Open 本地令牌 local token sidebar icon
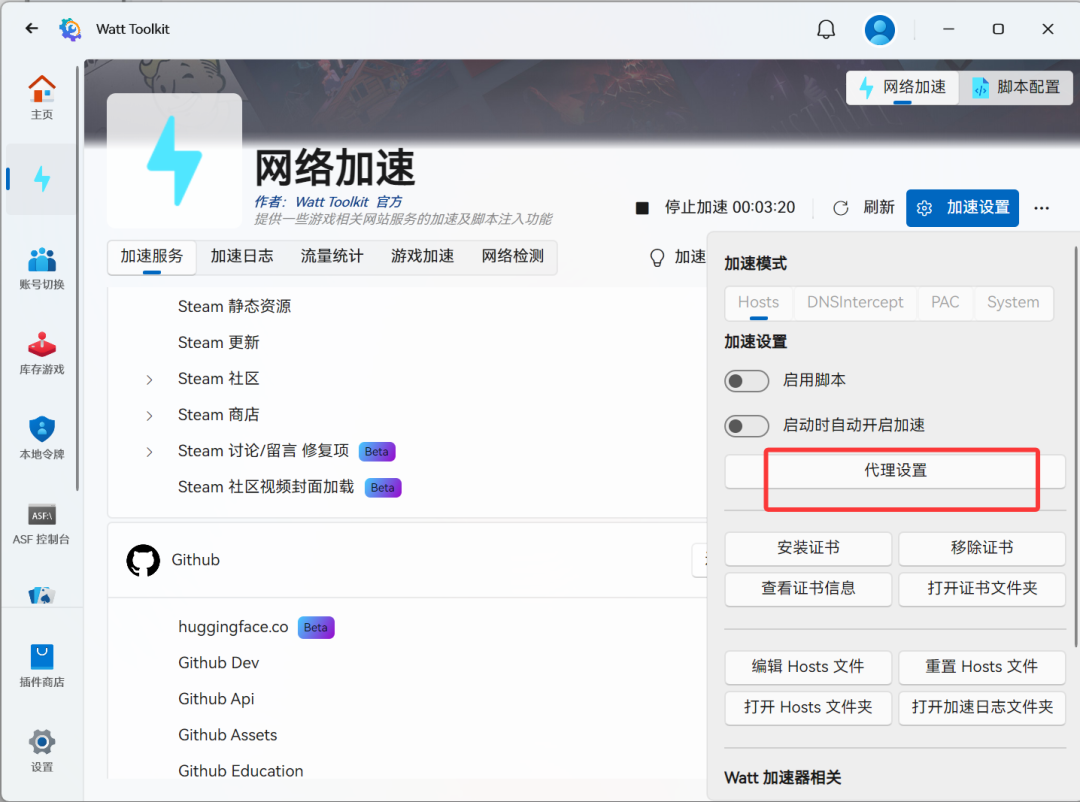This screenshot has width=1080, height=802. click(x=42, y=438)
